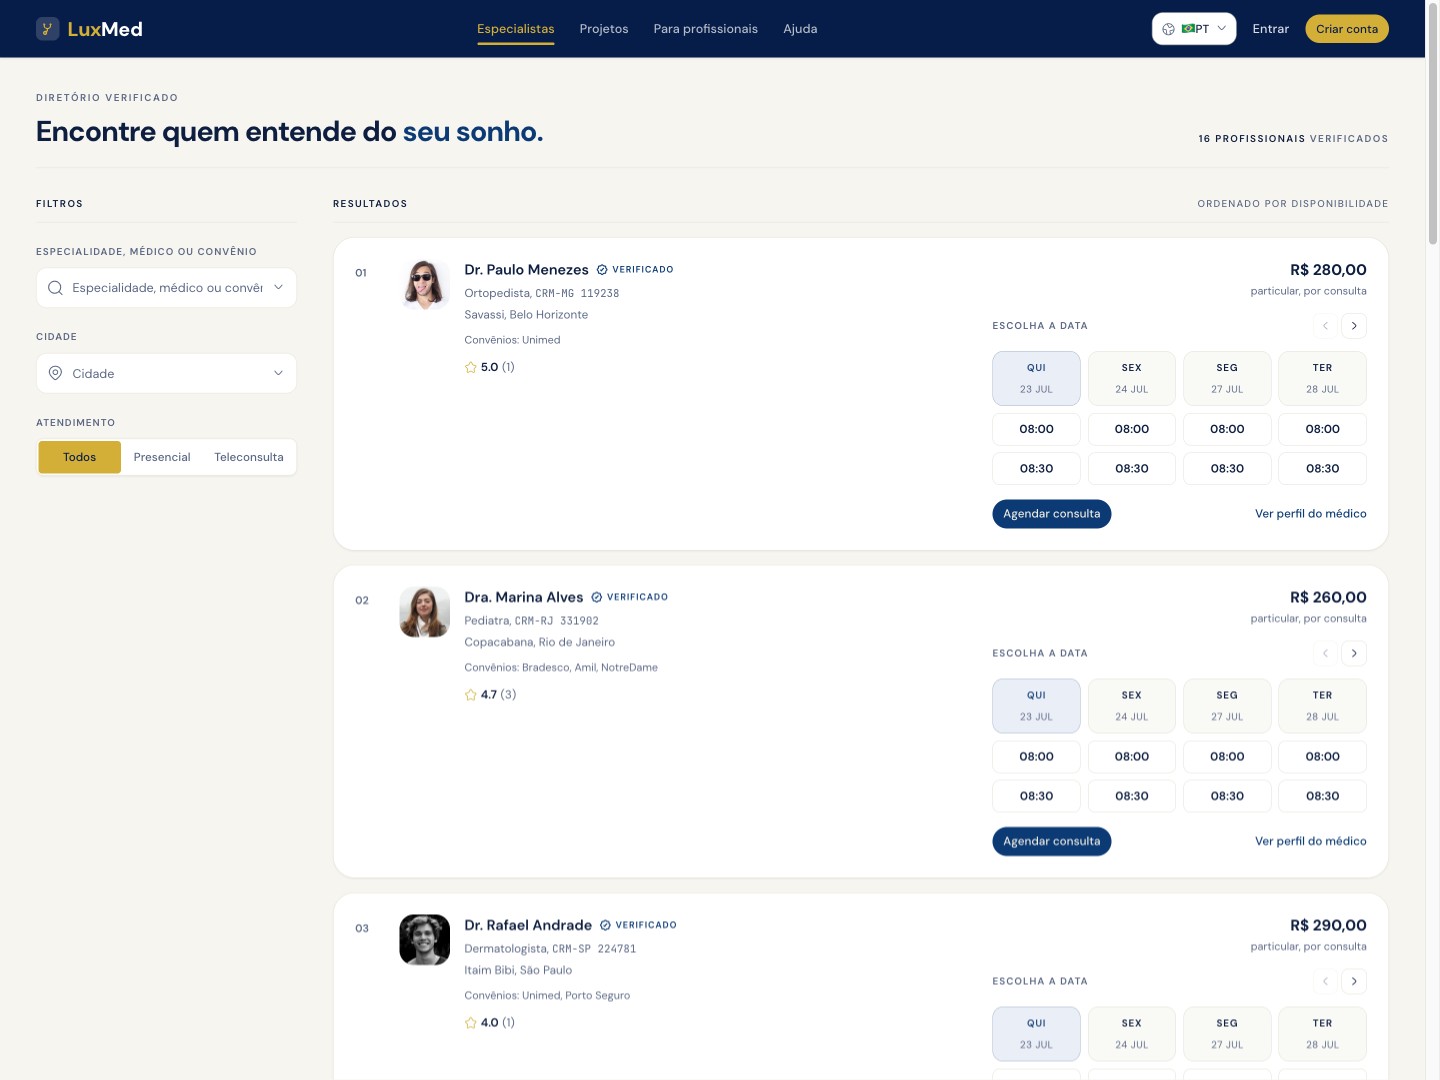1440x1080 pixels.
Task: Open the PT language dropdown
Action: [1194, 29]
